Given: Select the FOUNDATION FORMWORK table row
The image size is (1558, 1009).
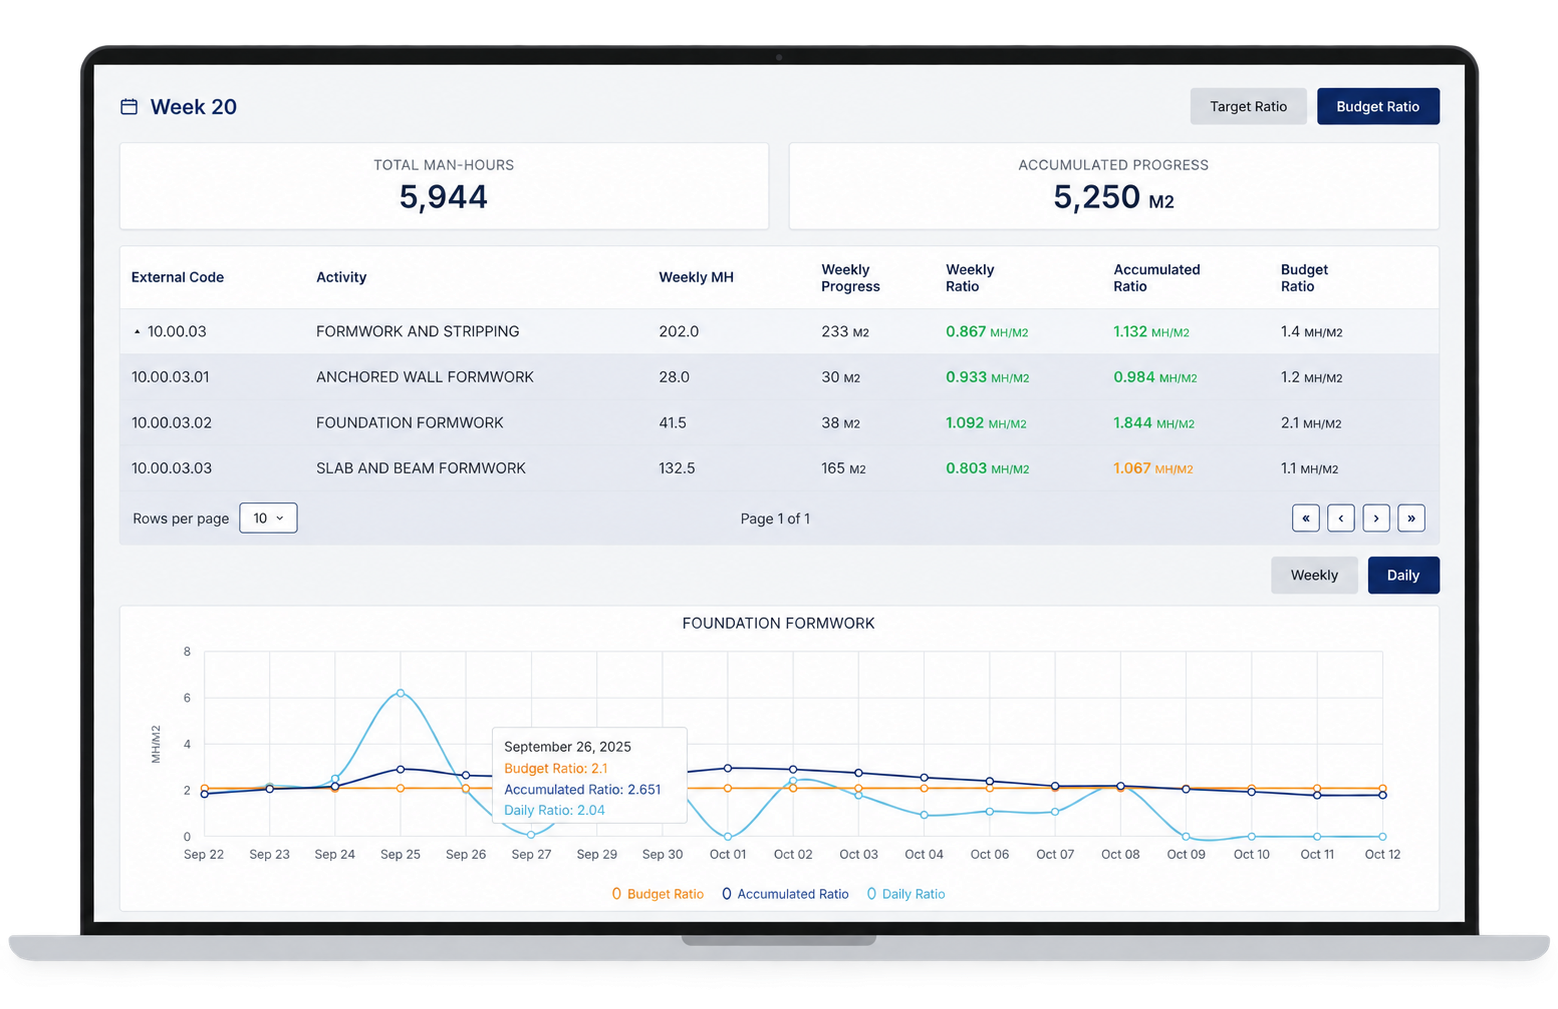Looking at the screenshot, I should click(x=779, y=423).
